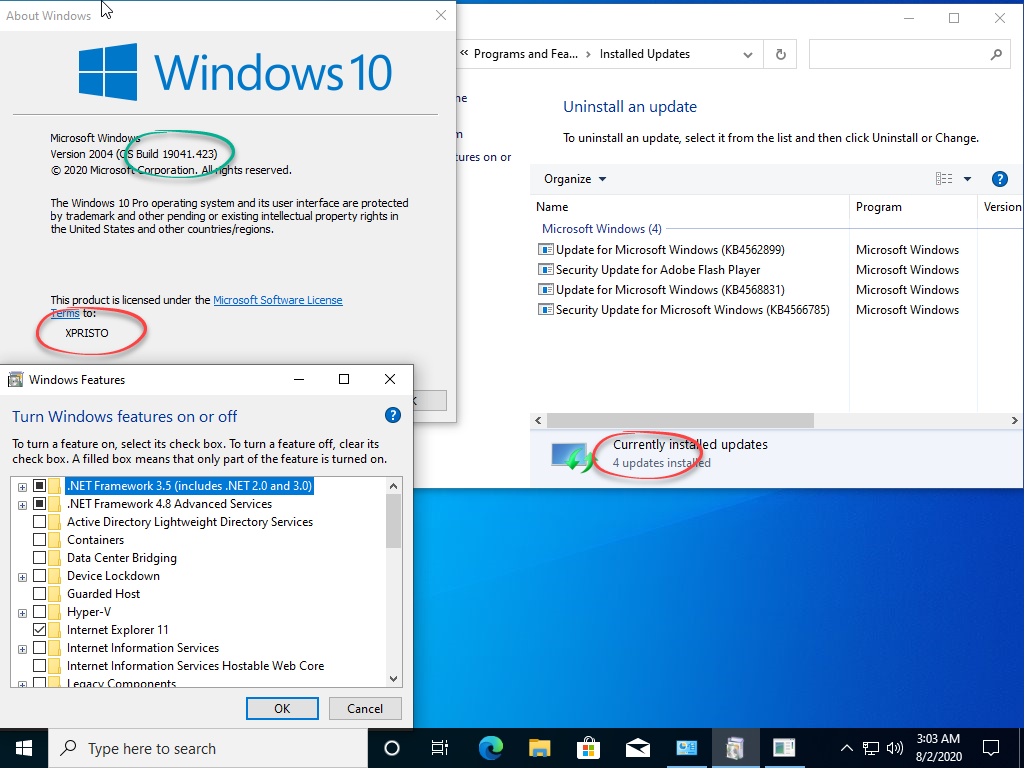Image resolution: width=1024 pixels, height=768 pixels.
Task: Click horizontal scrollbar thumb in updates list
Action: click(680, 420)
